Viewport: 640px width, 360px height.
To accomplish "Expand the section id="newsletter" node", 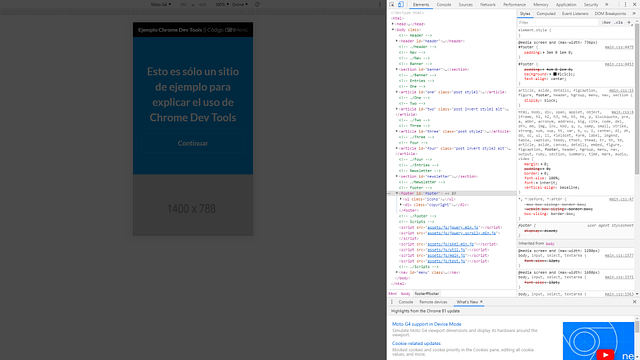I will pyautogui.click(x=397, y=176).
